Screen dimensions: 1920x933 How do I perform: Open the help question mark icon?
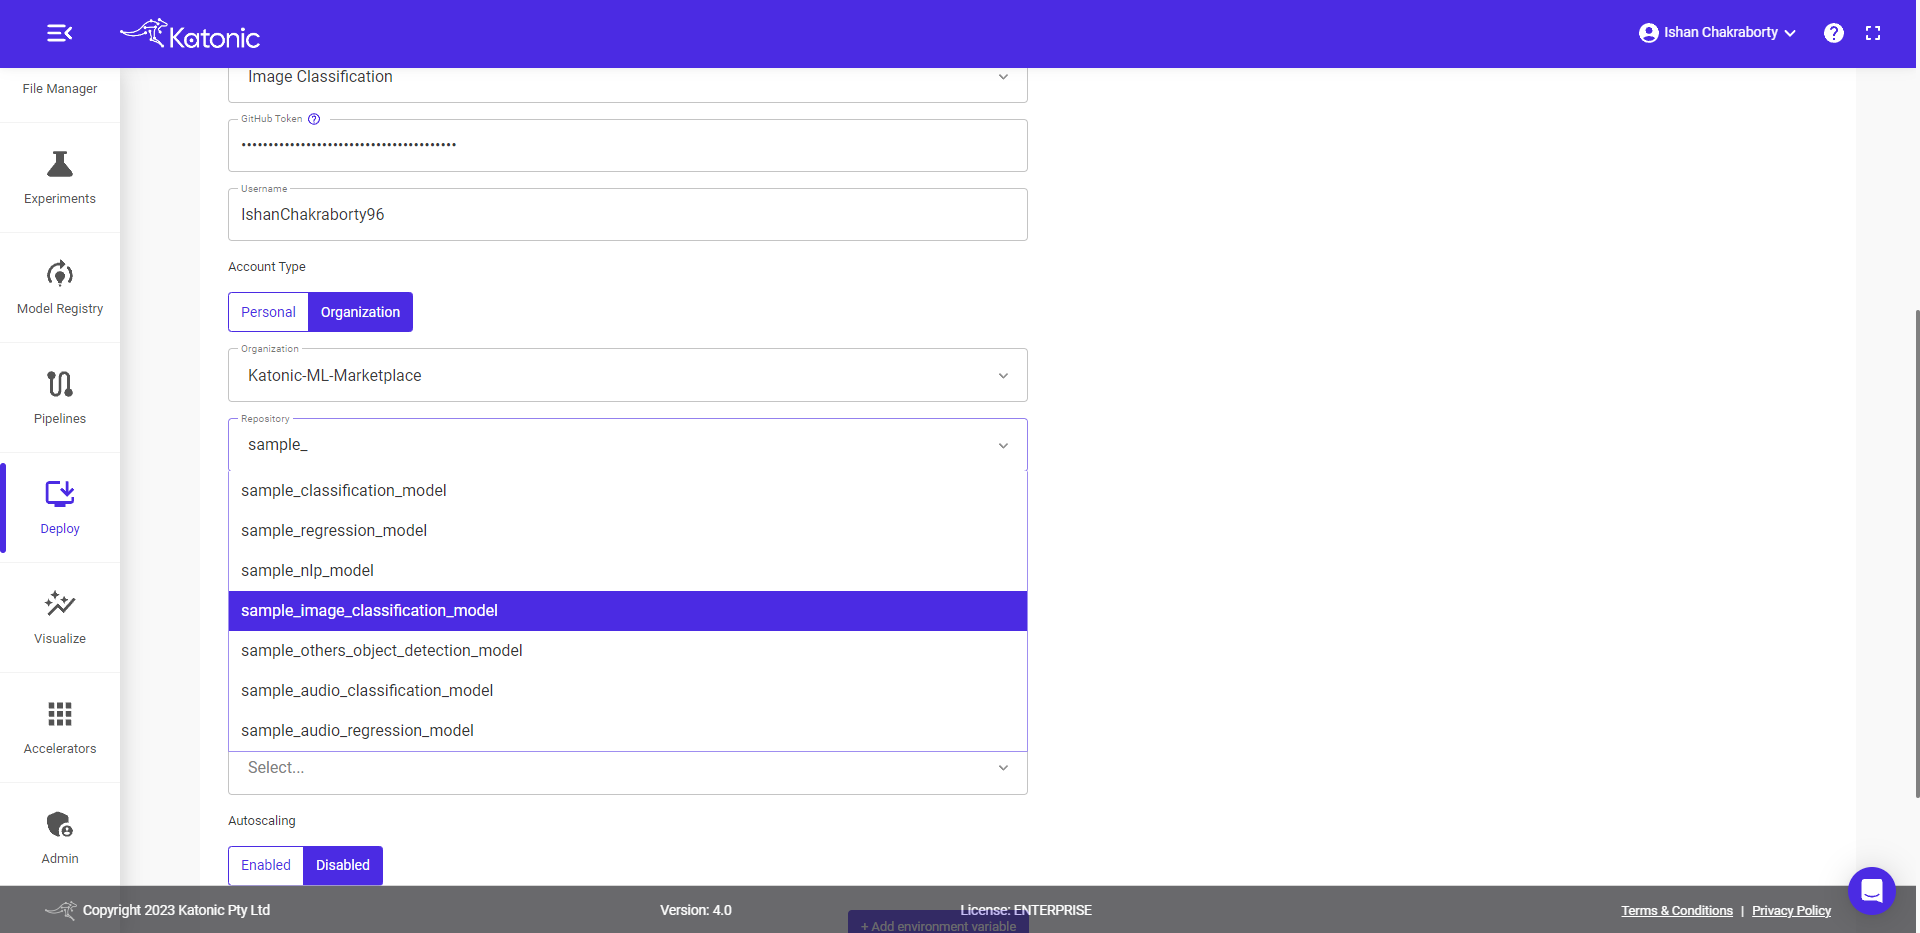coord(1833,33)
